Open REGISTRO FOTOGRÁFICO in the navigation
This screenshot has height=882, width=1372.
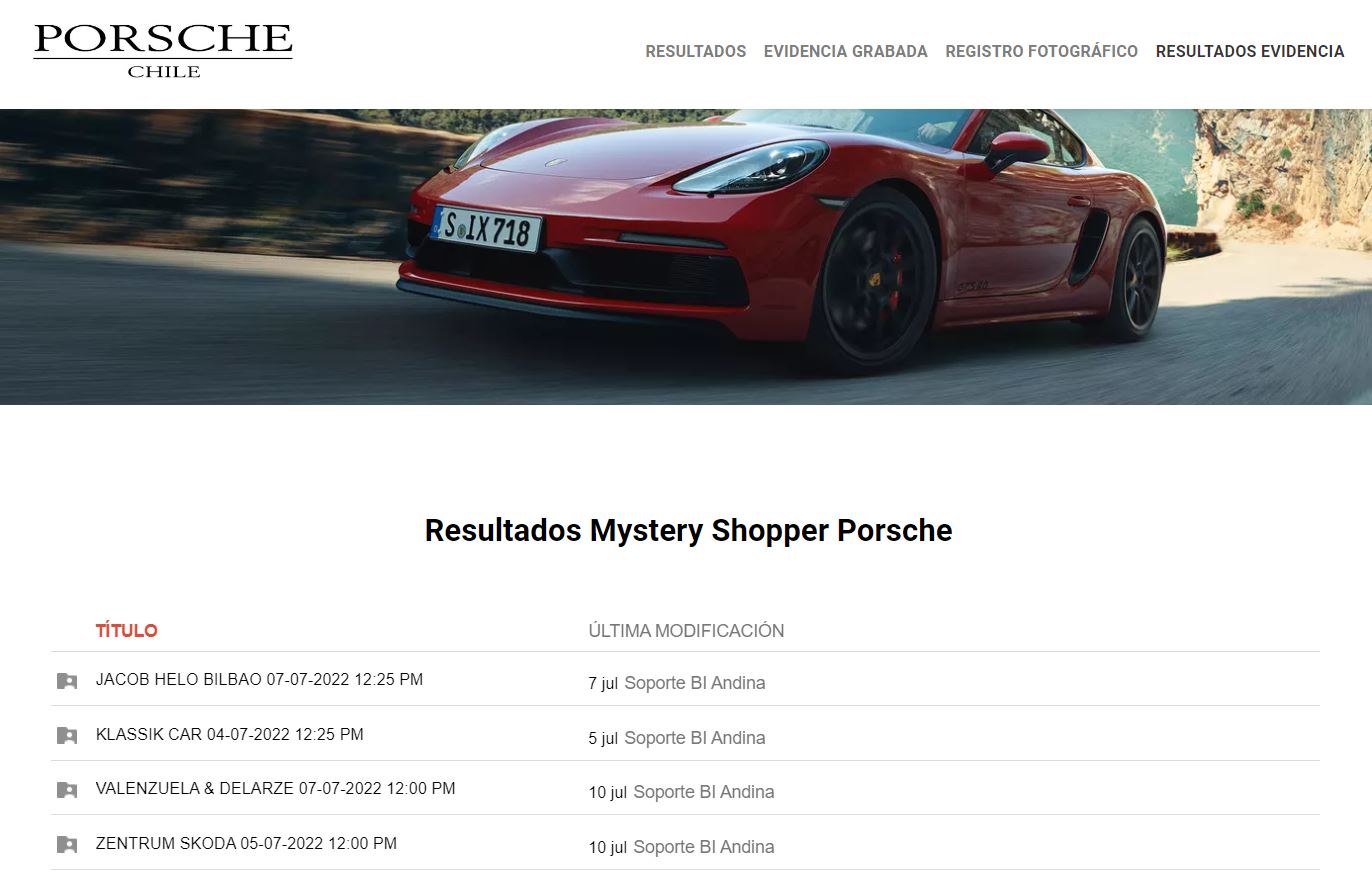point(1041,51)
